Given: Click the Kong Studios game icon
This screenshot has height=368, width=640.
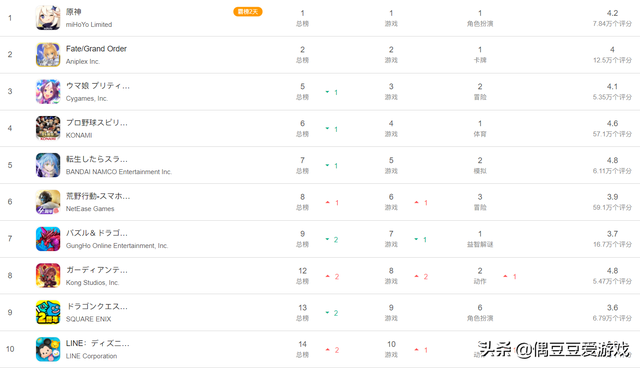Looking at the screenshot, I should (x=48, y=276).
